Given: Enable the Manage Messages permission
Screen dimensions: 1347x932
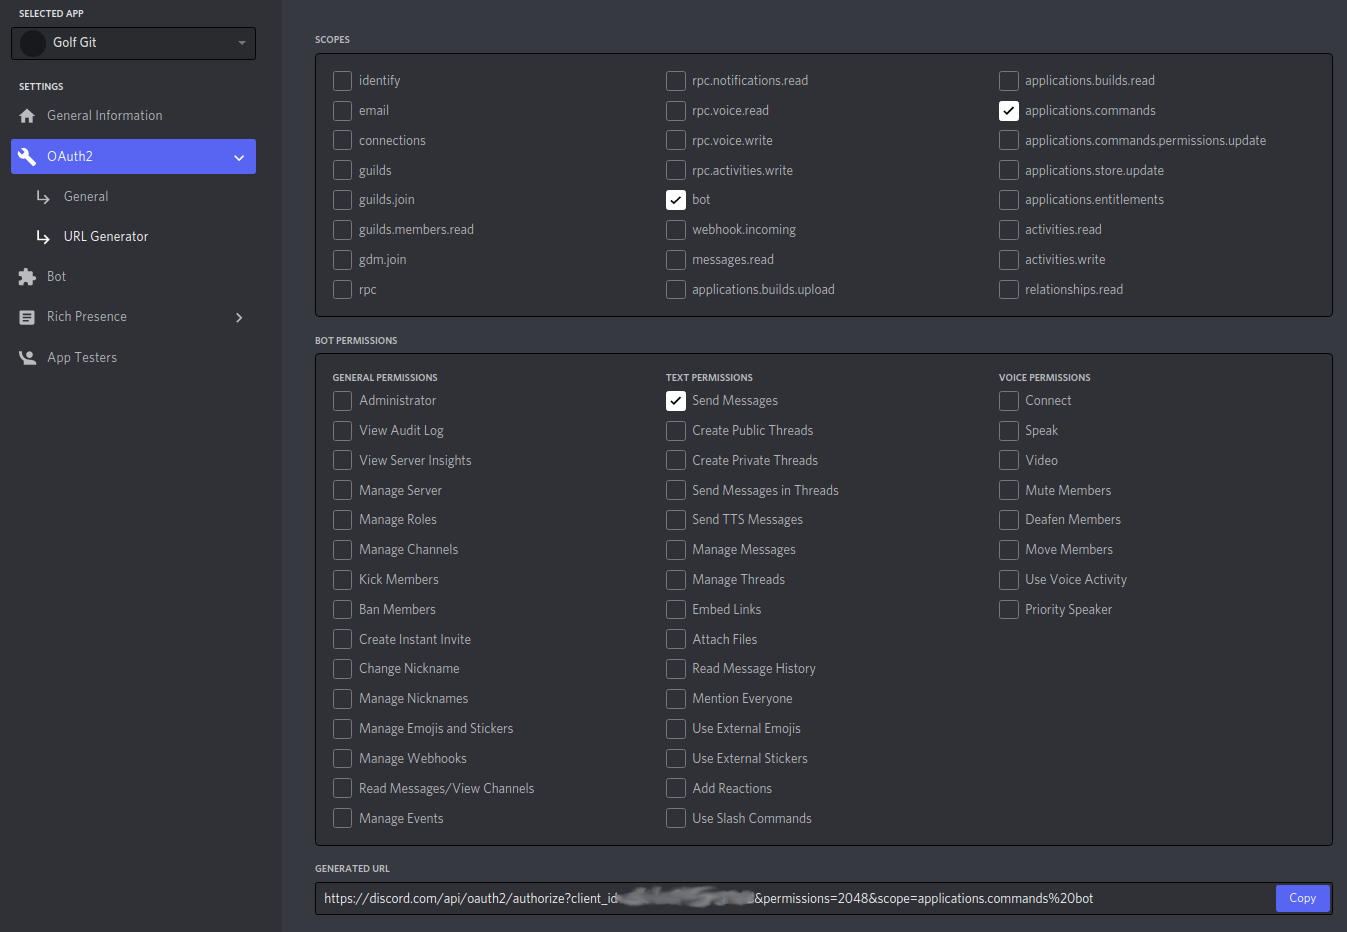Looking at the screenshot, I should tap(676, 550).
